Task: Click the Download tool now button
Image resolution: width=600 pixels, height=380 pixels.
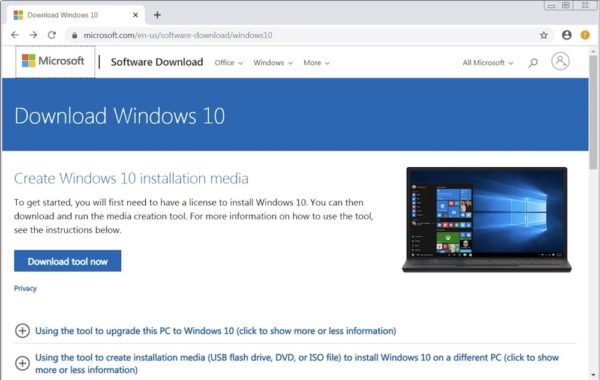Action: click(67, 261)
